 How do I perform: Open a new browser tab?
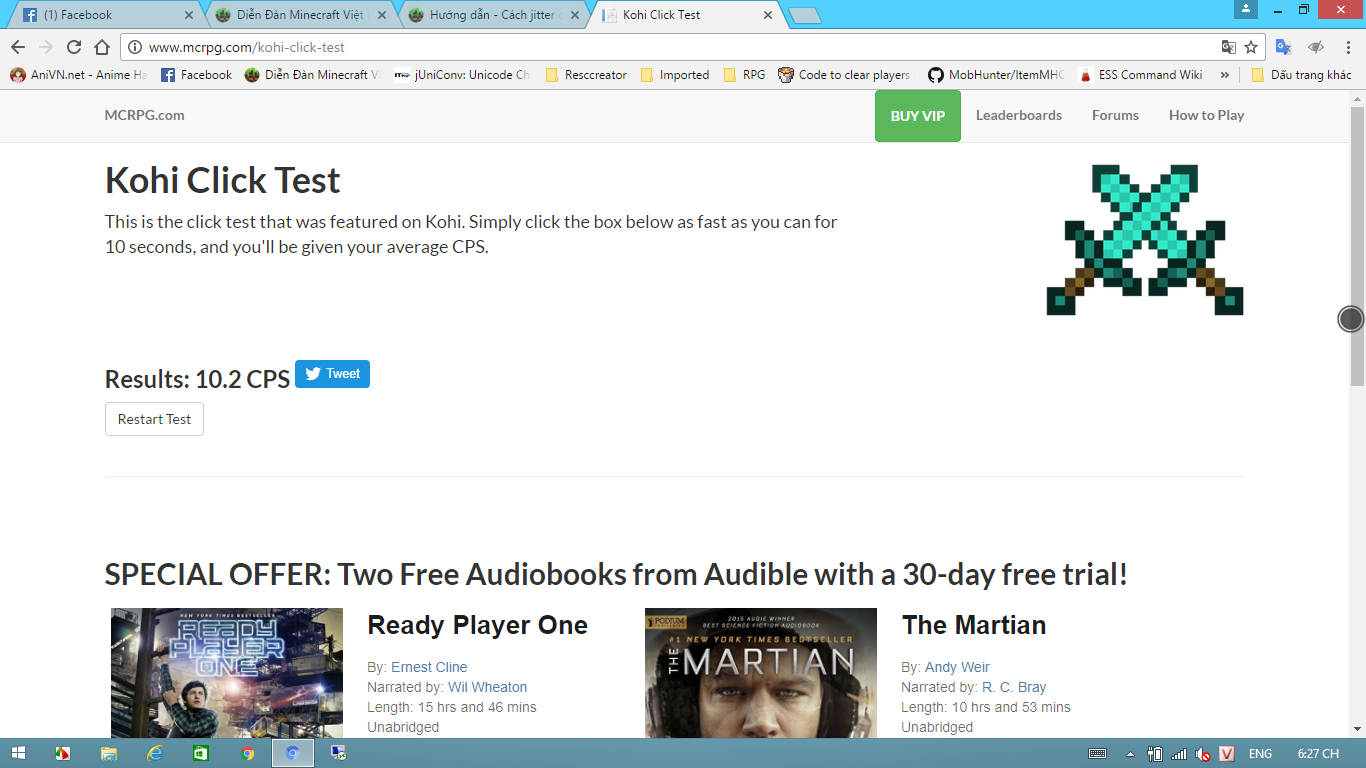coord(804,15)
